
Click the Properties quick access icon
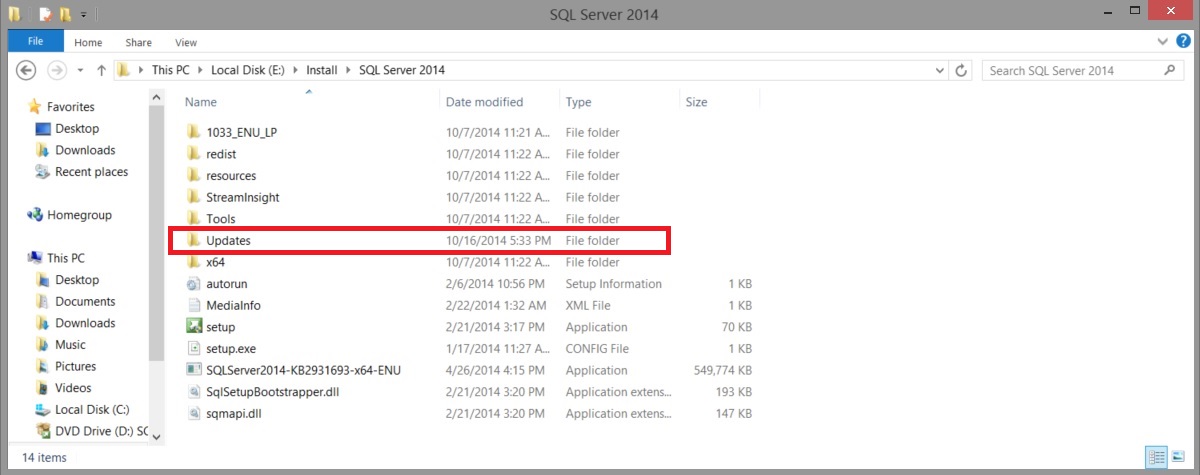point(45,15)
